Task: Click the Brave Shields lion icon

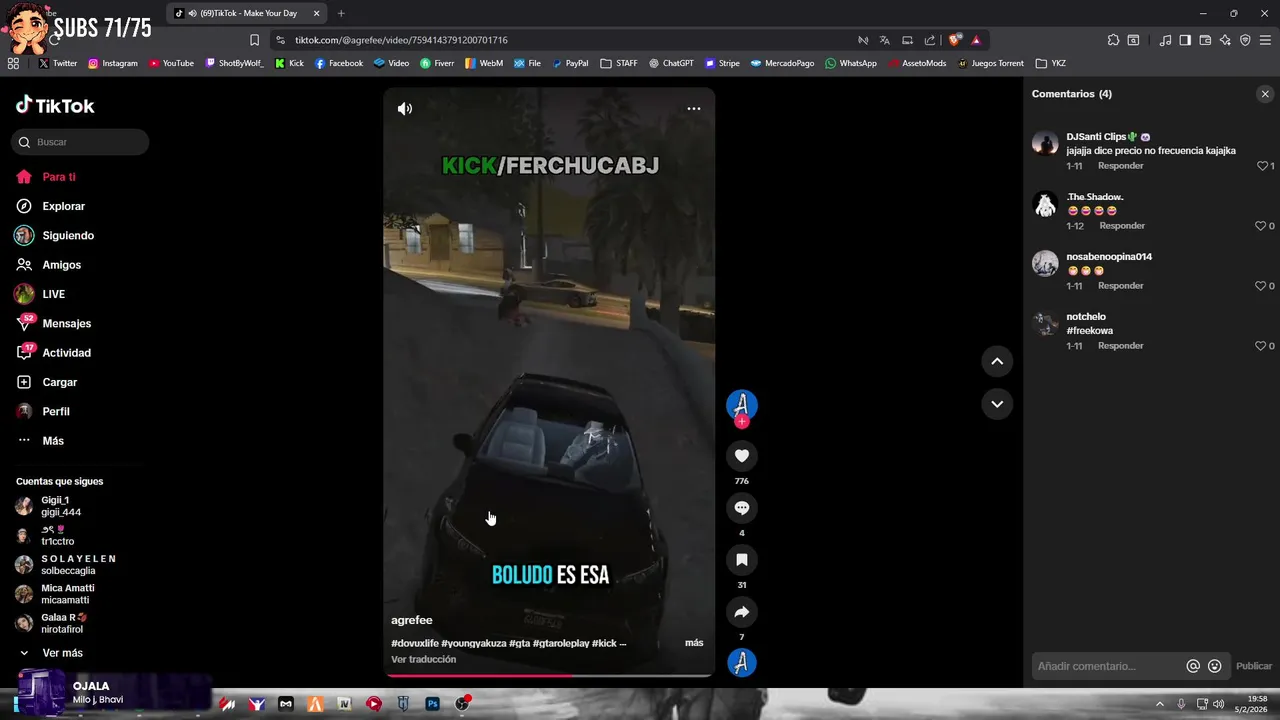Action: pyautogui.click(x=955, y=40)
